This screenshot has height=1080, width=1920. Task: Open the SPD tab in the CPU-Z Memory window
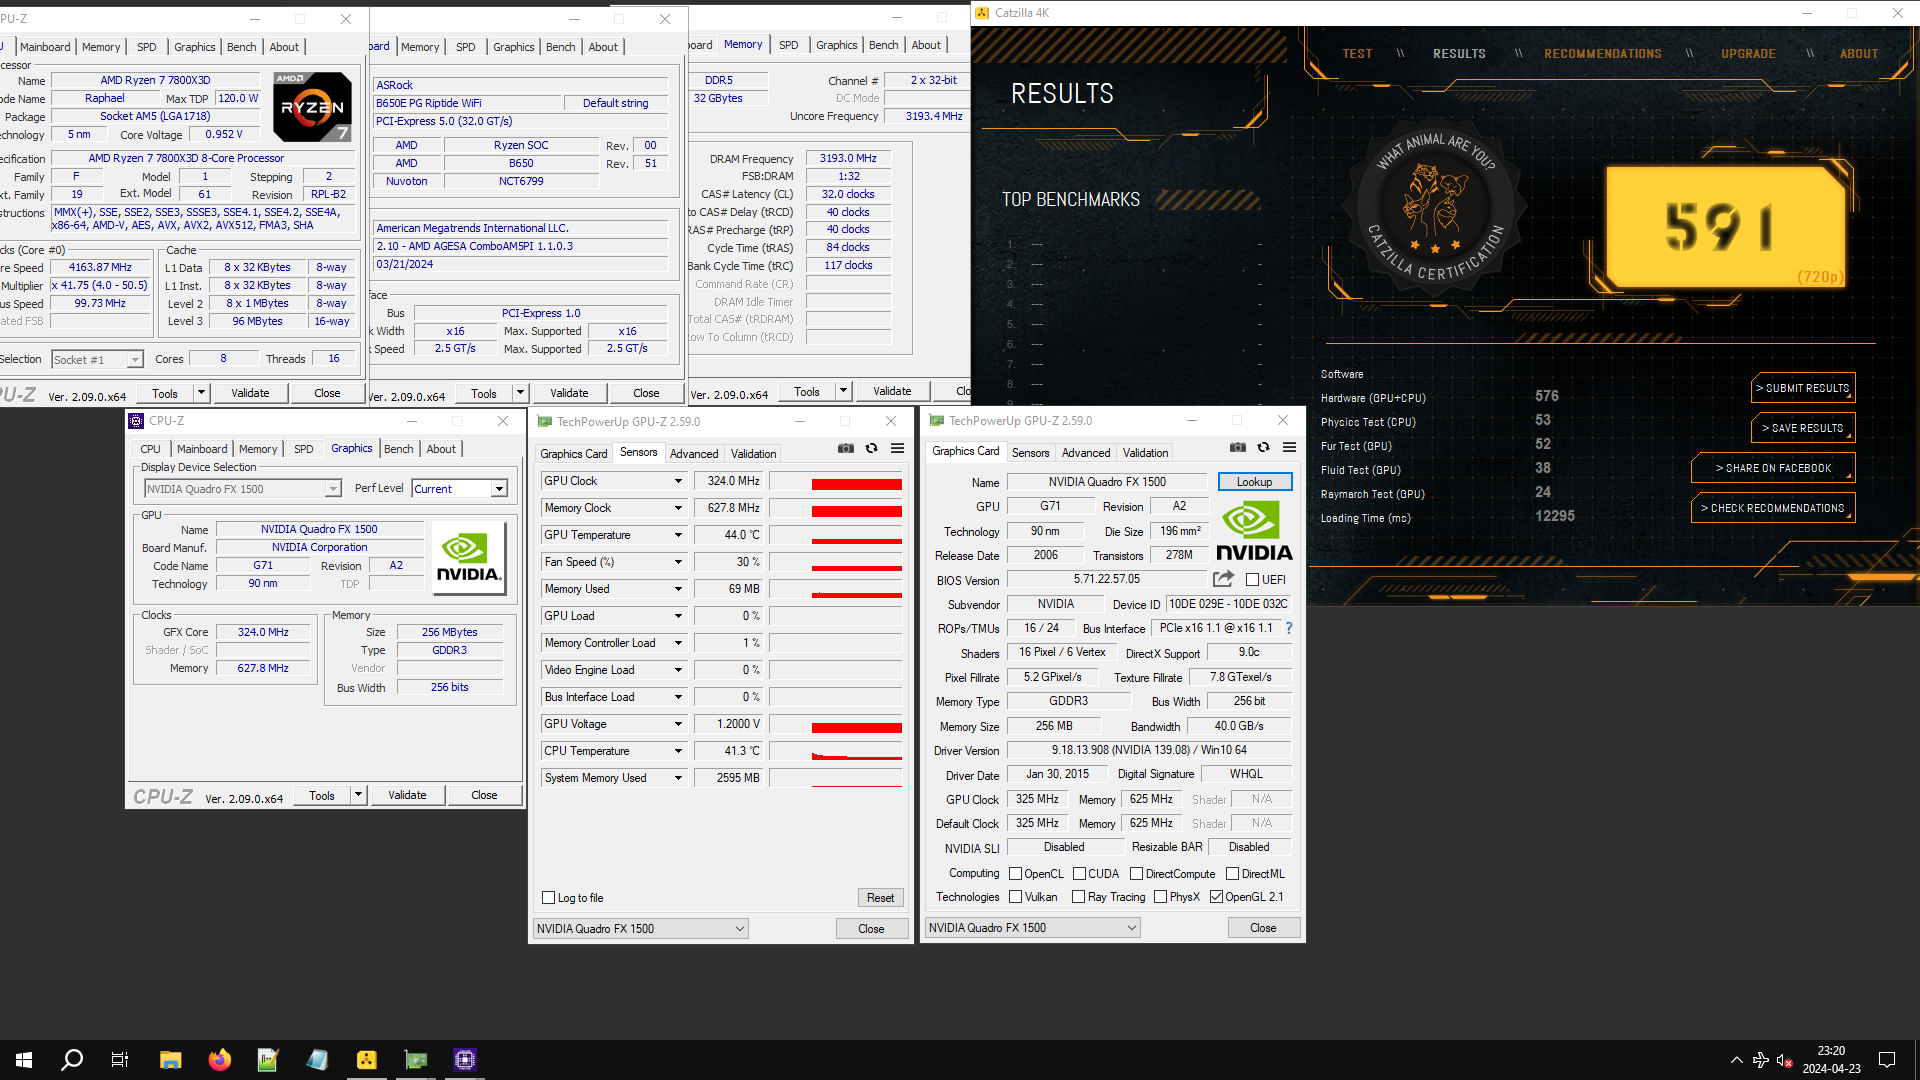coord(789,45)
